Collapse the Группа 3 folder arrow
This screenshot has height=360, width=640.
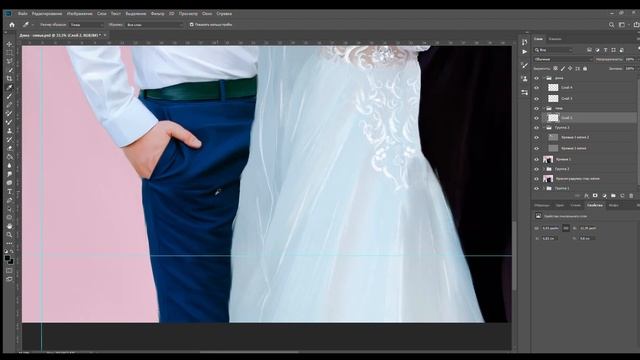point(544,128)
